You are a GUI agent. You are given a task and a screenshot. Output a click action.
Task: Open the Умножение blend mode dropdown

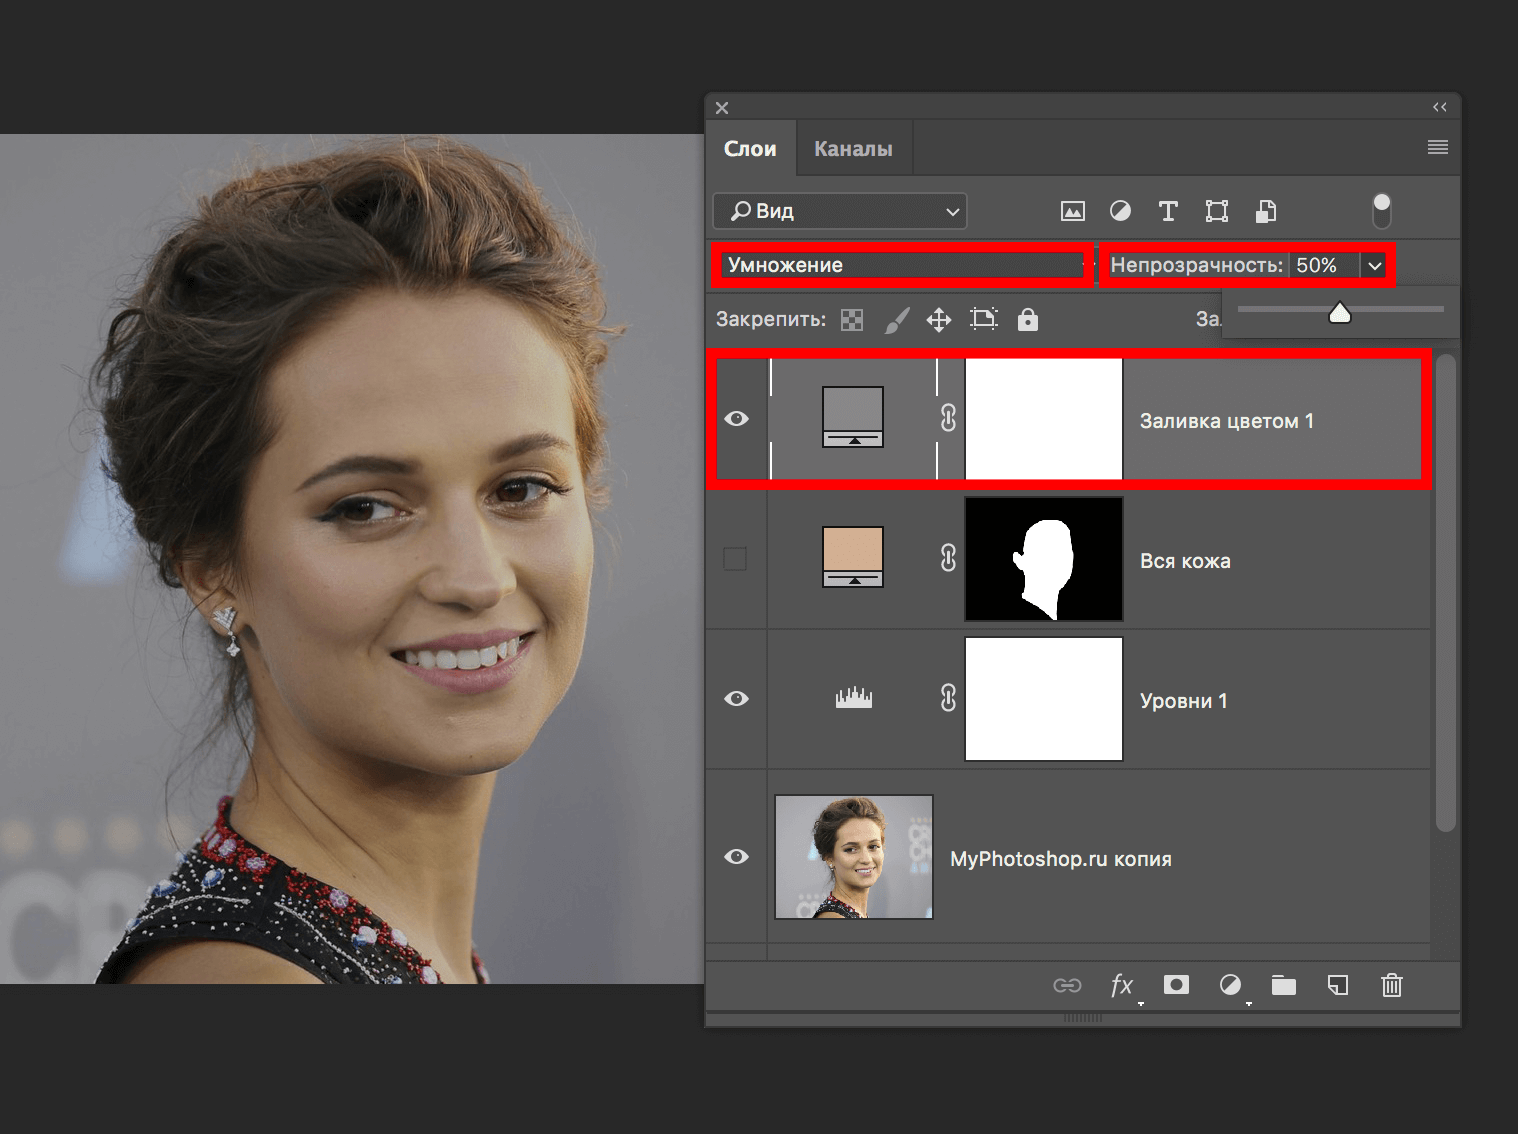903,265
